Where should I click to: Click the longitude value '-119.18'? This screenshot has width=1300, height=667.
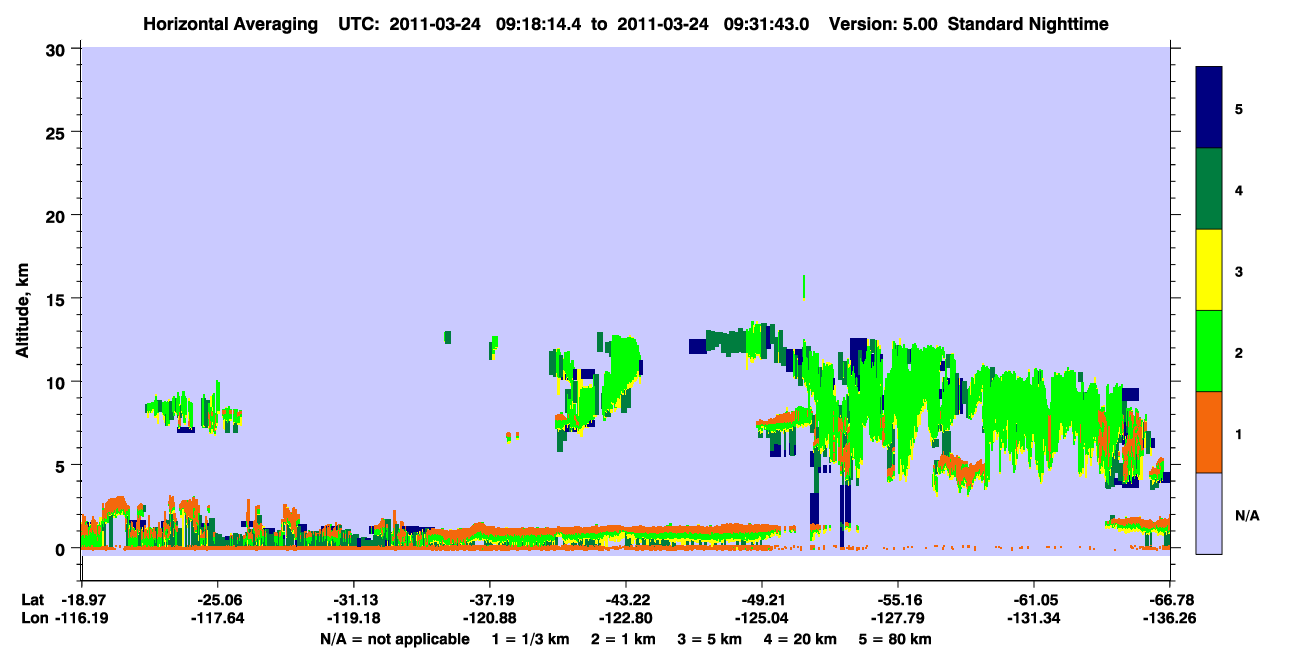click(x=353, y=618)
